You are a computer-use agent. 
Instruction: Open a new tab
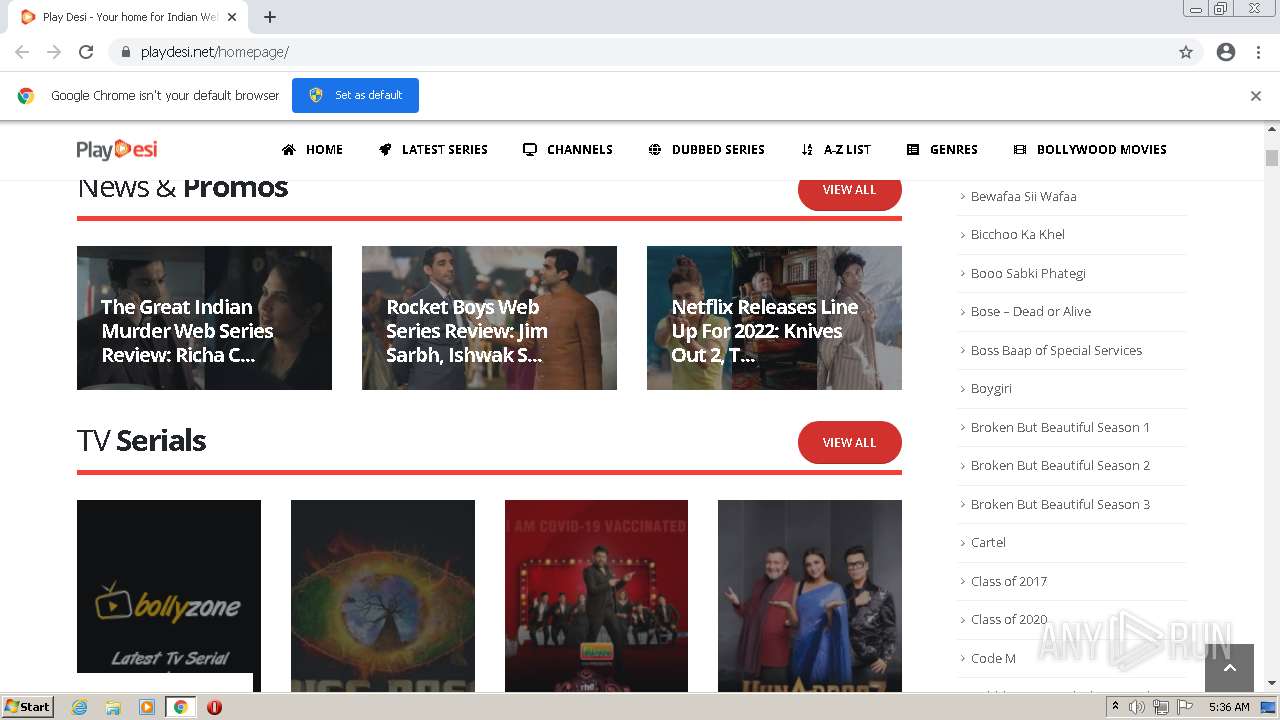coord(270,17)
